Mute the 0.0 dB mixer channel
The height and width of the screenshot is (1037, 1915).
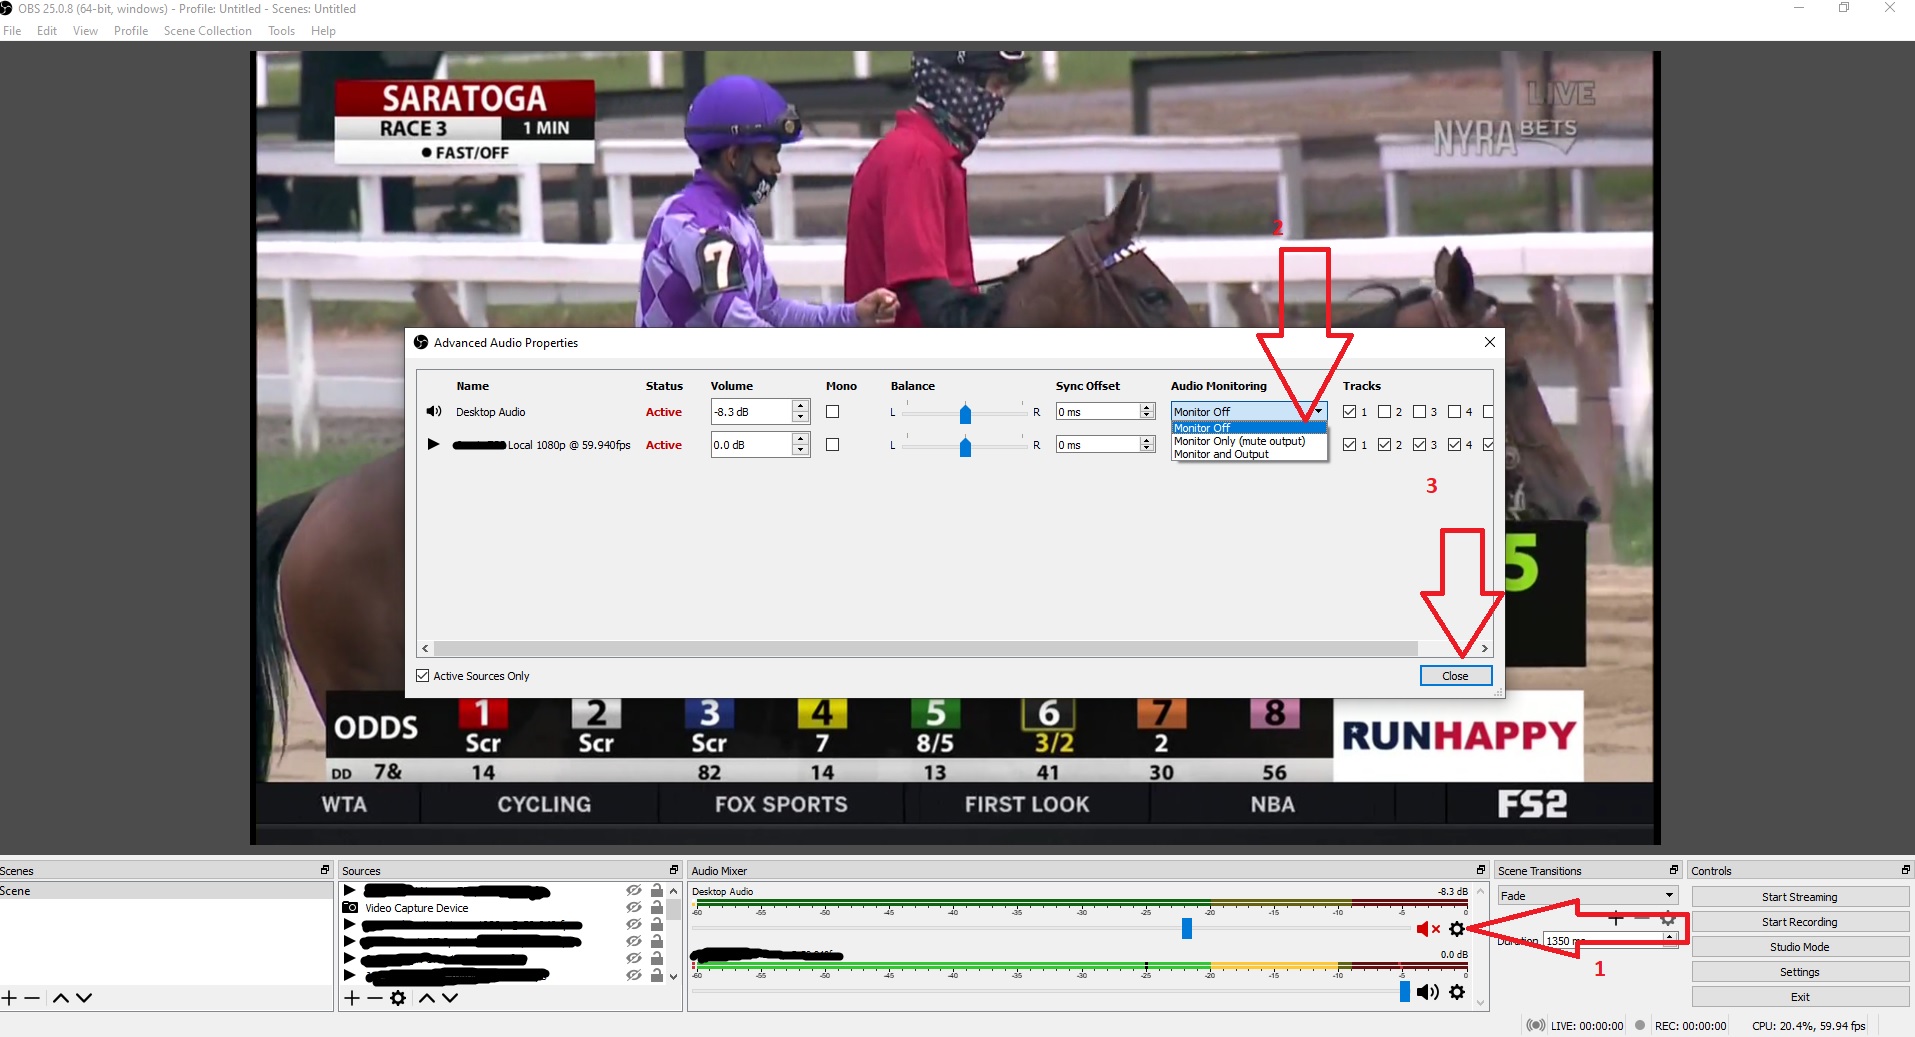(x=1428, y=992)
